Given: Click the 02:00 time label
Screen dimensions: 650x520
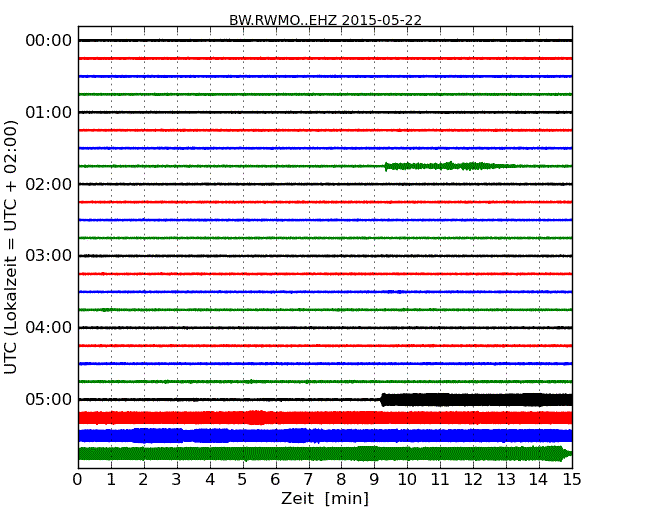Looking at the screenshot, I should pos(49,184).
